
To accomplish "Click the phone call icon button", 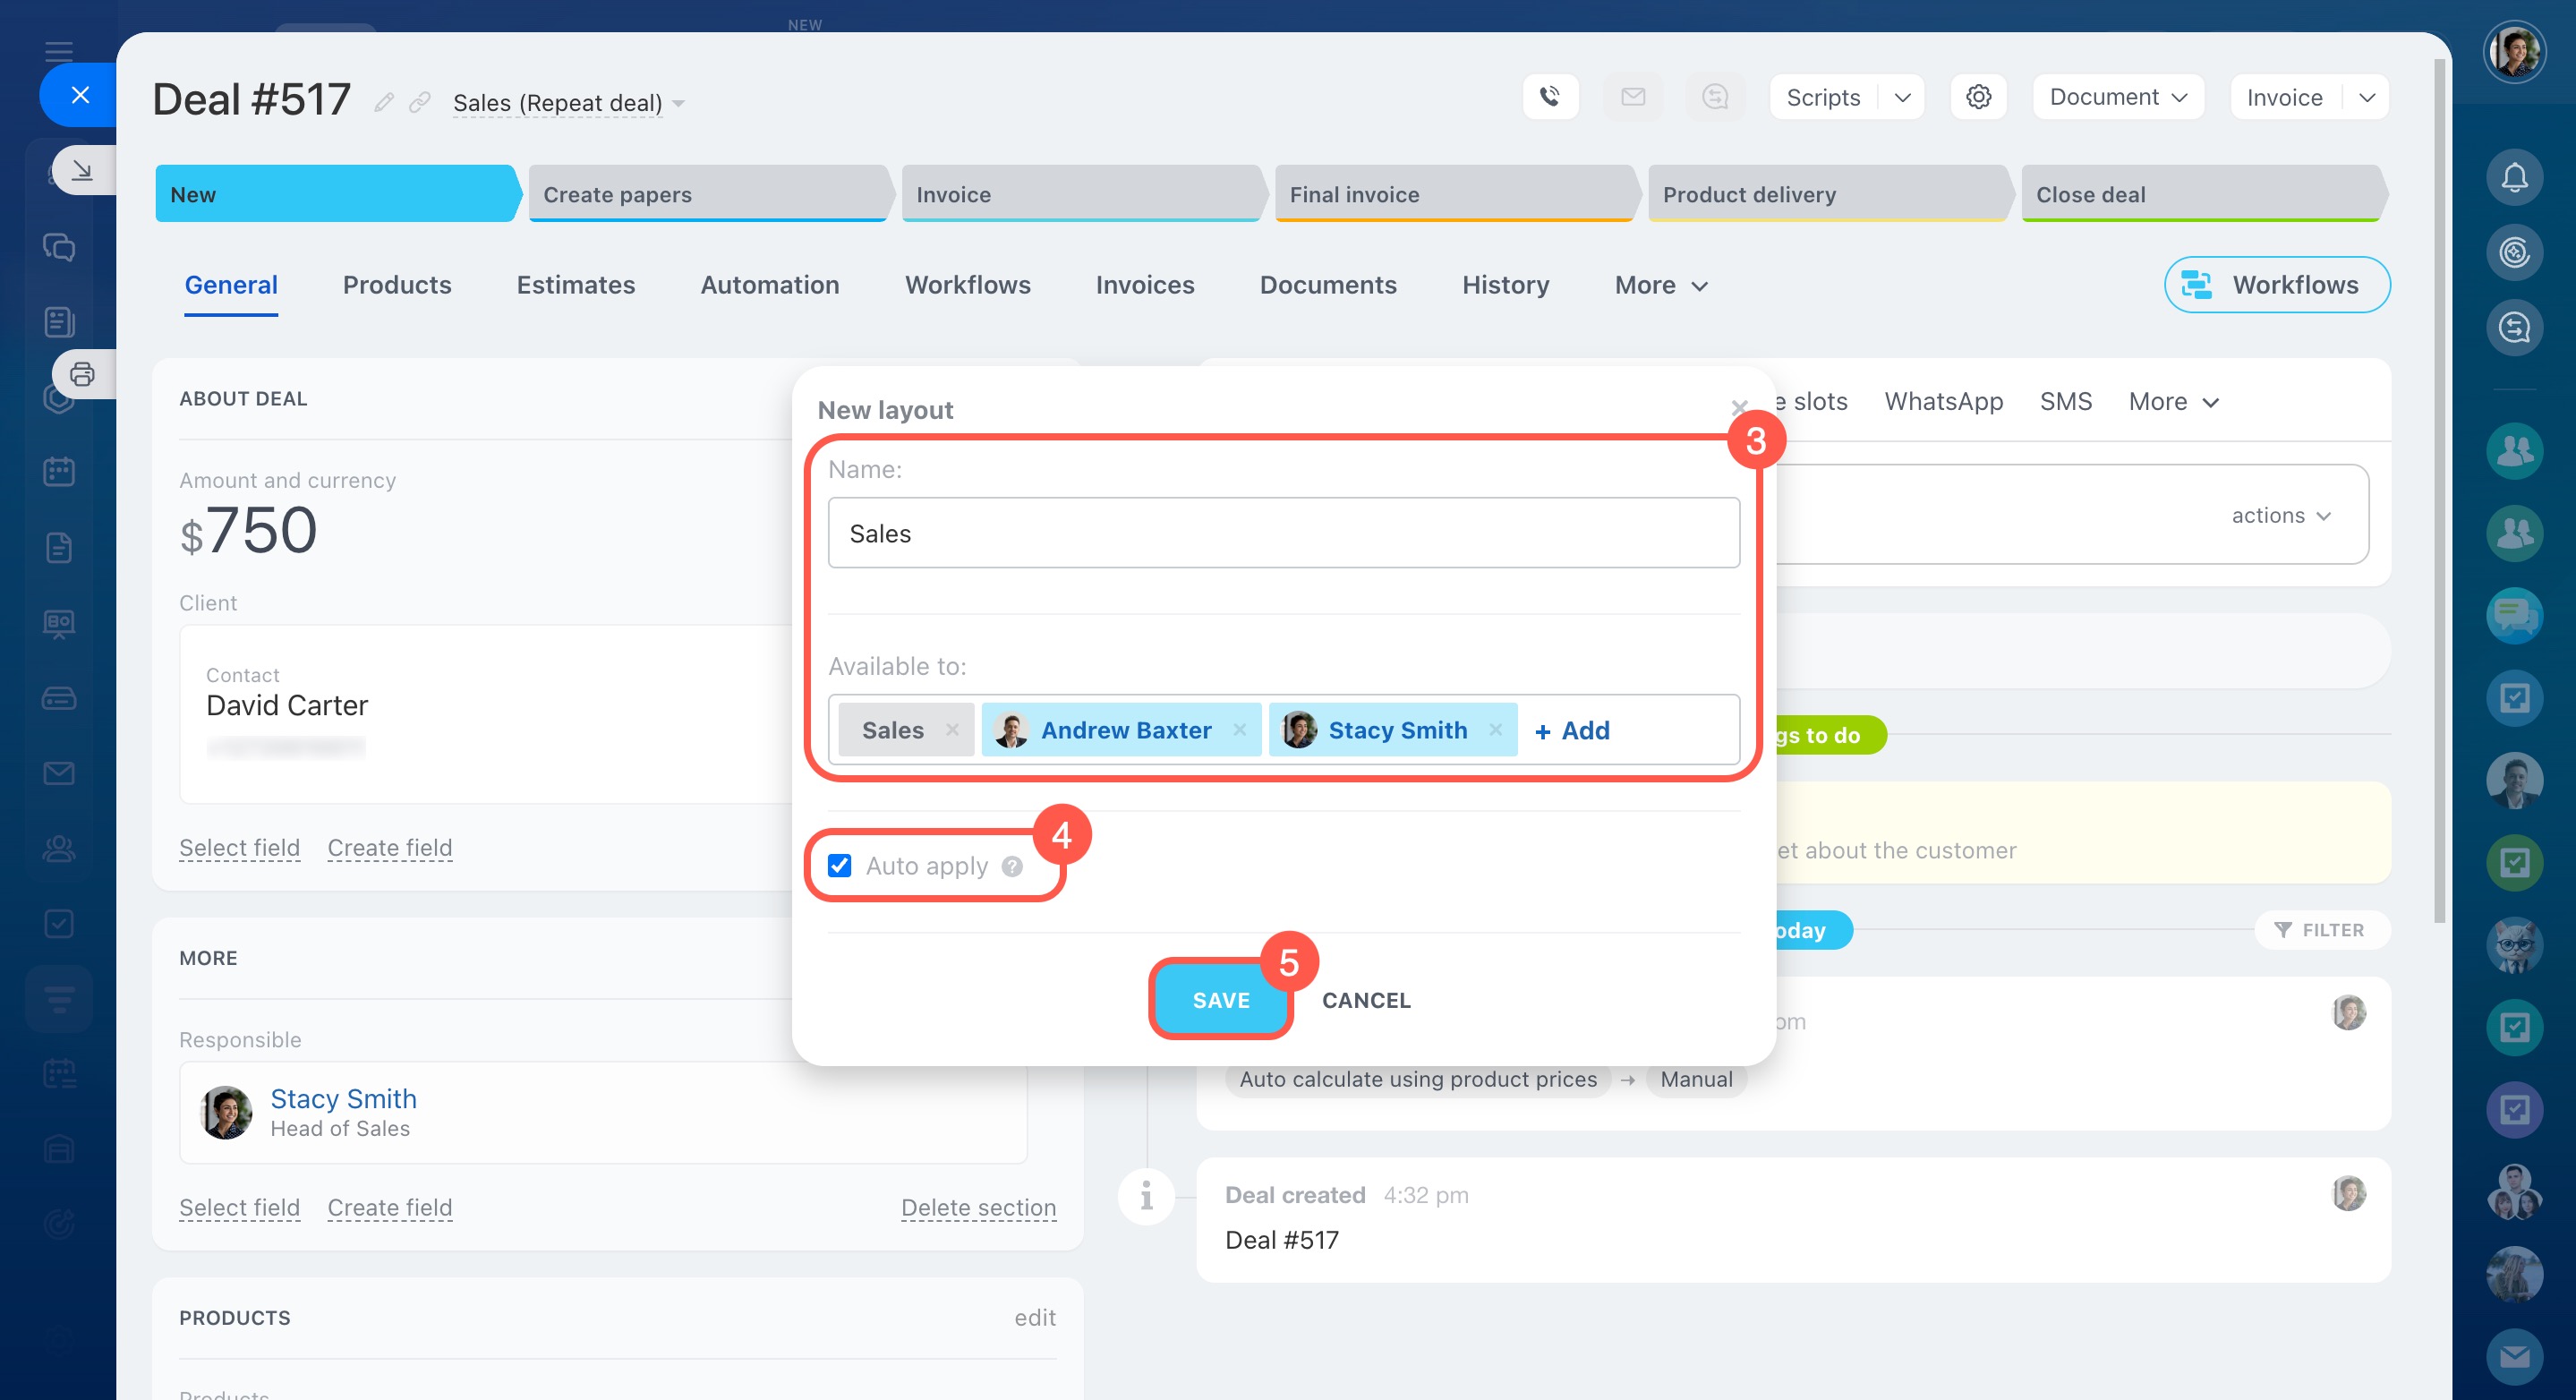I will [1550, 97].
